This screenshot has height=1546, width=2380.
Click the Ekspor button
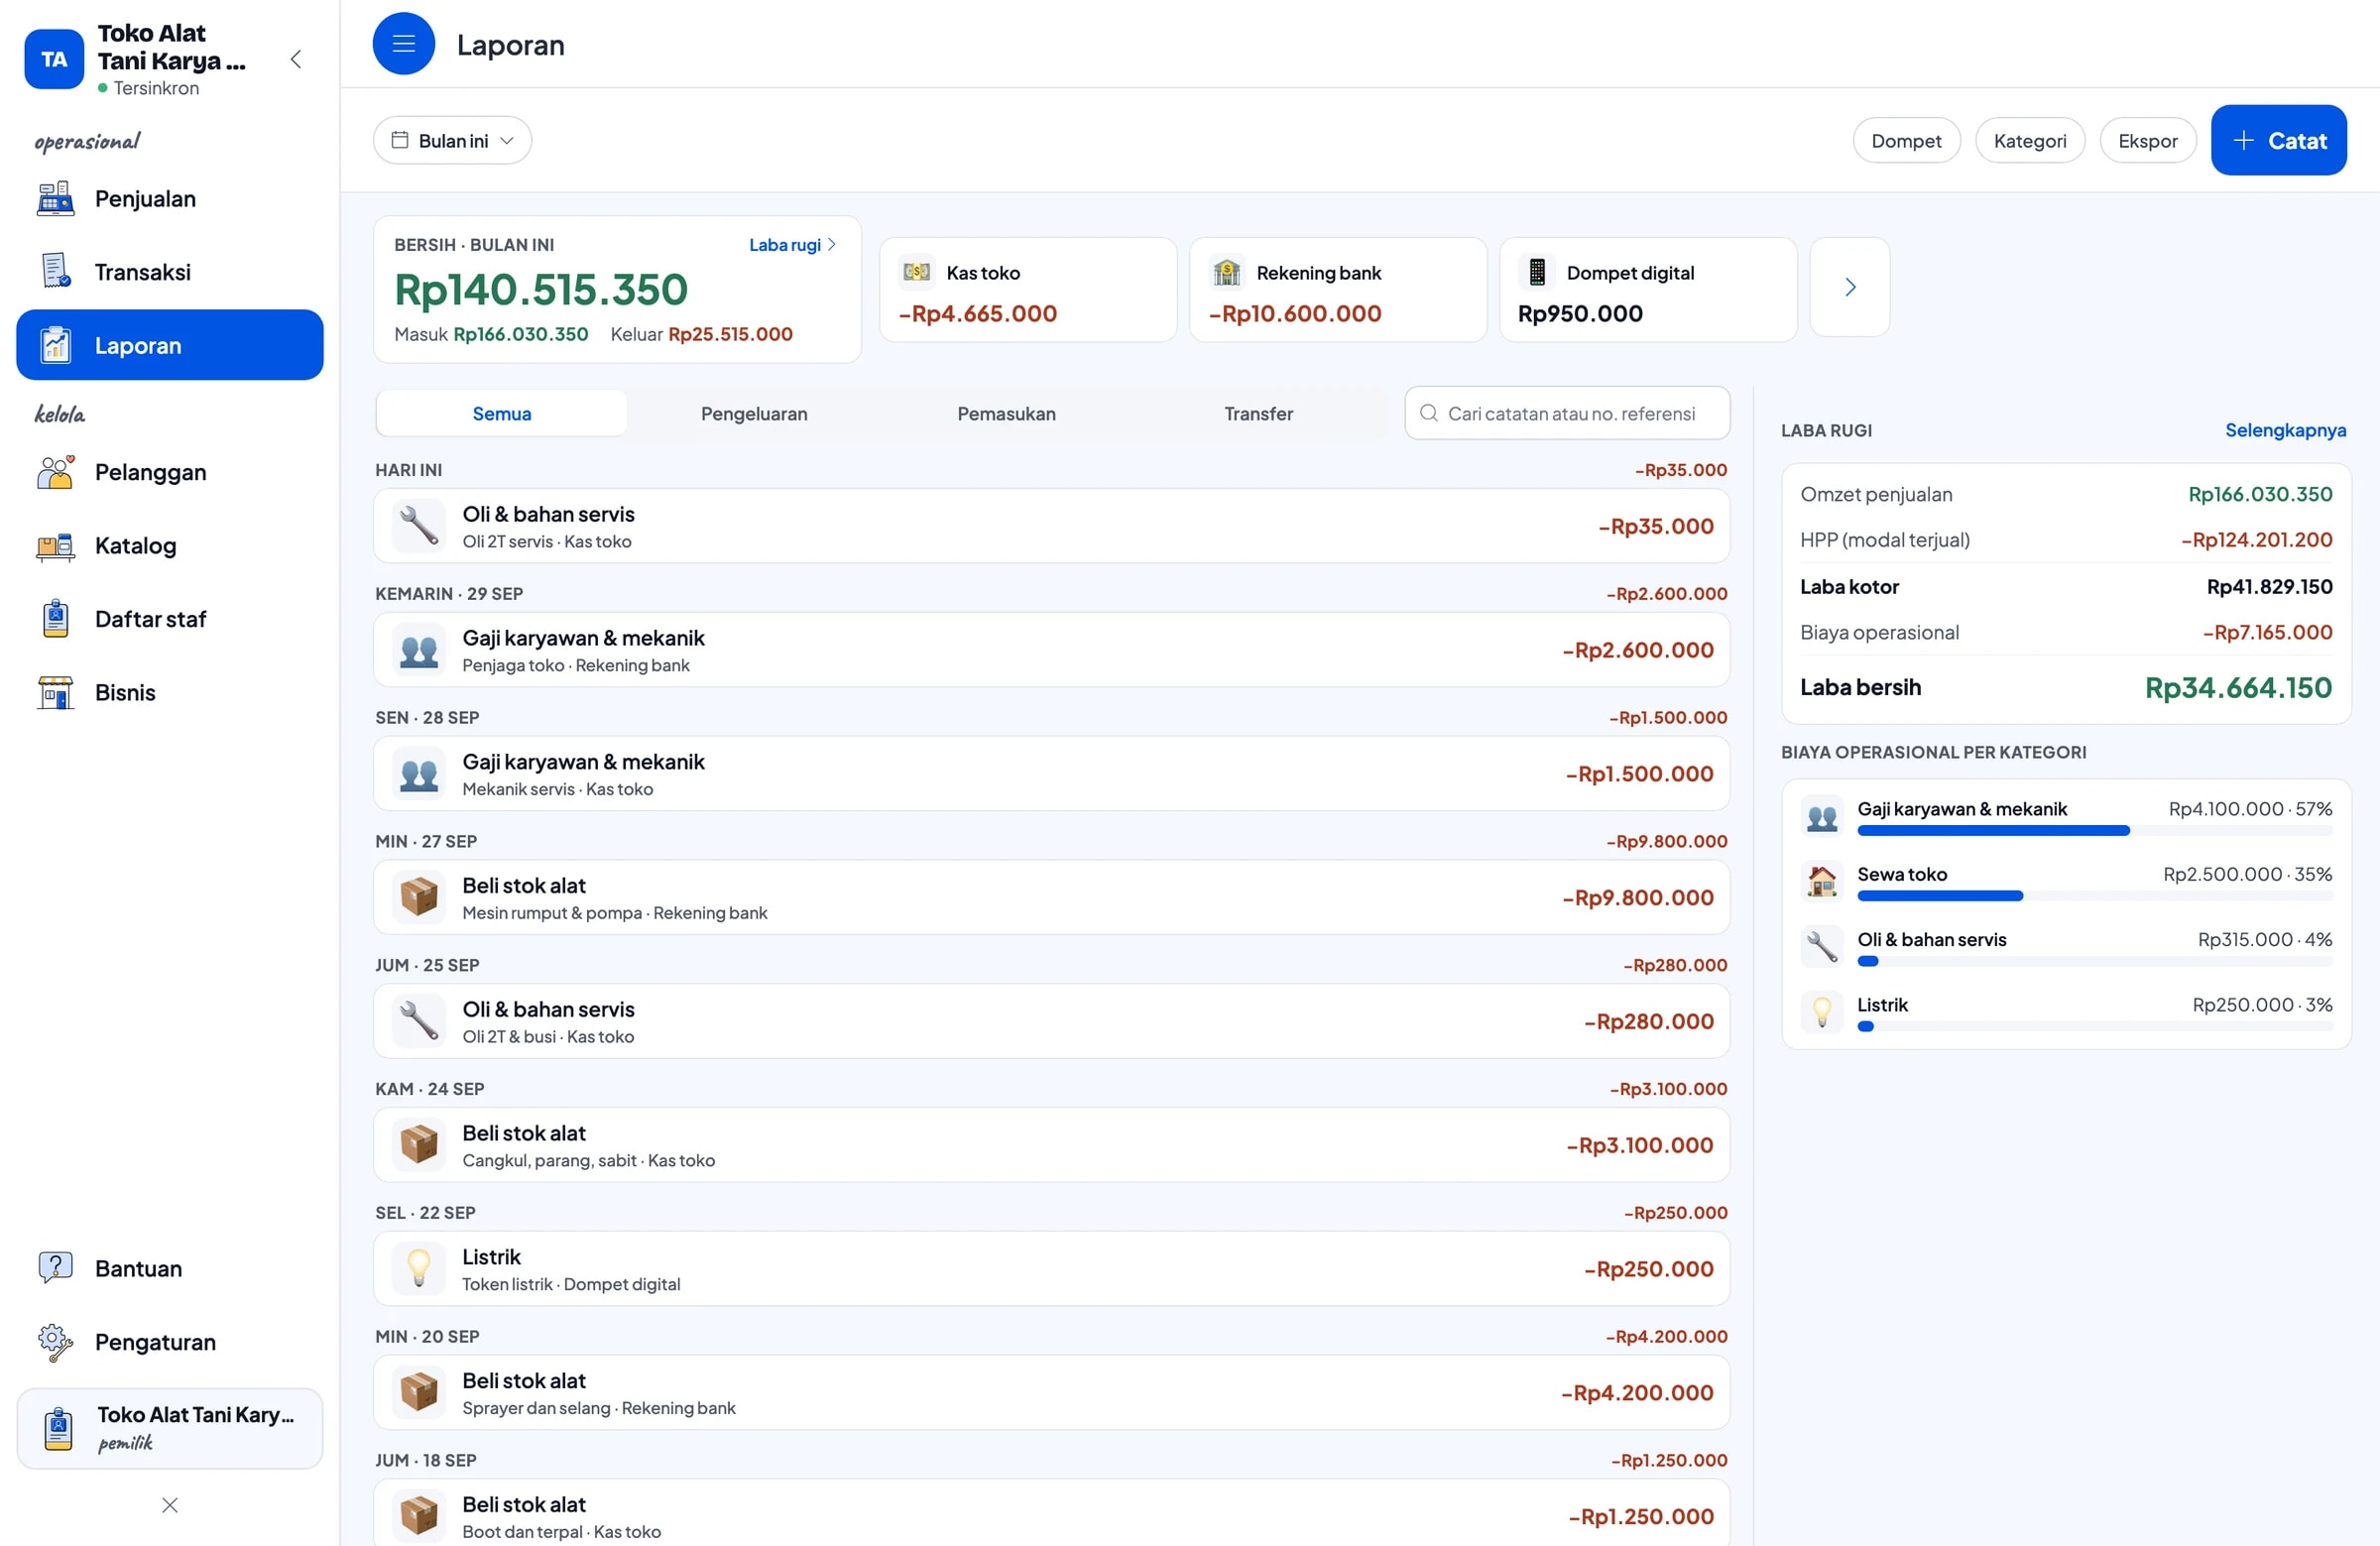(2147, 140)
